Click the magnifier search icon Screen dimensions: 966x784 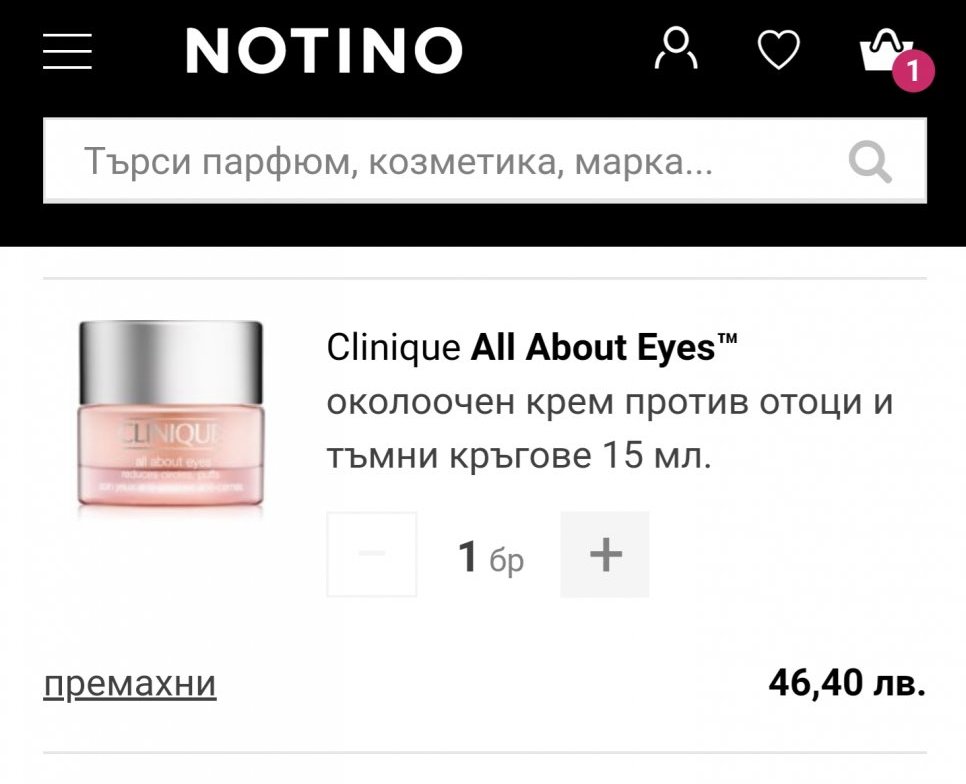tap(870, 162)
